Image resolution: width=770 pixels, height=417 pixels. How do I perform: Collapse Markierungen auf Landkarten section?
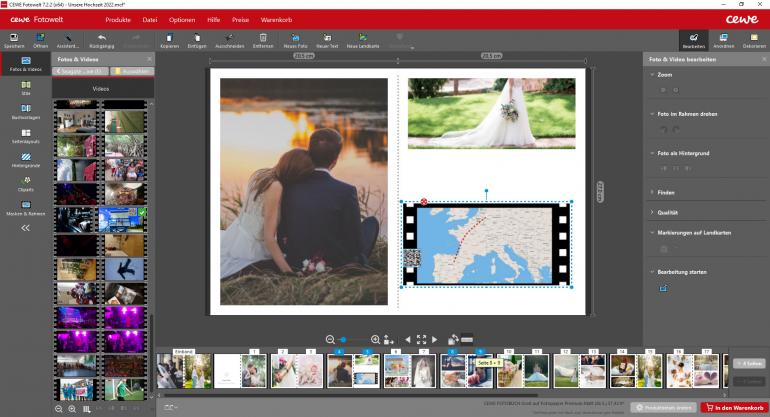(652, 233)
